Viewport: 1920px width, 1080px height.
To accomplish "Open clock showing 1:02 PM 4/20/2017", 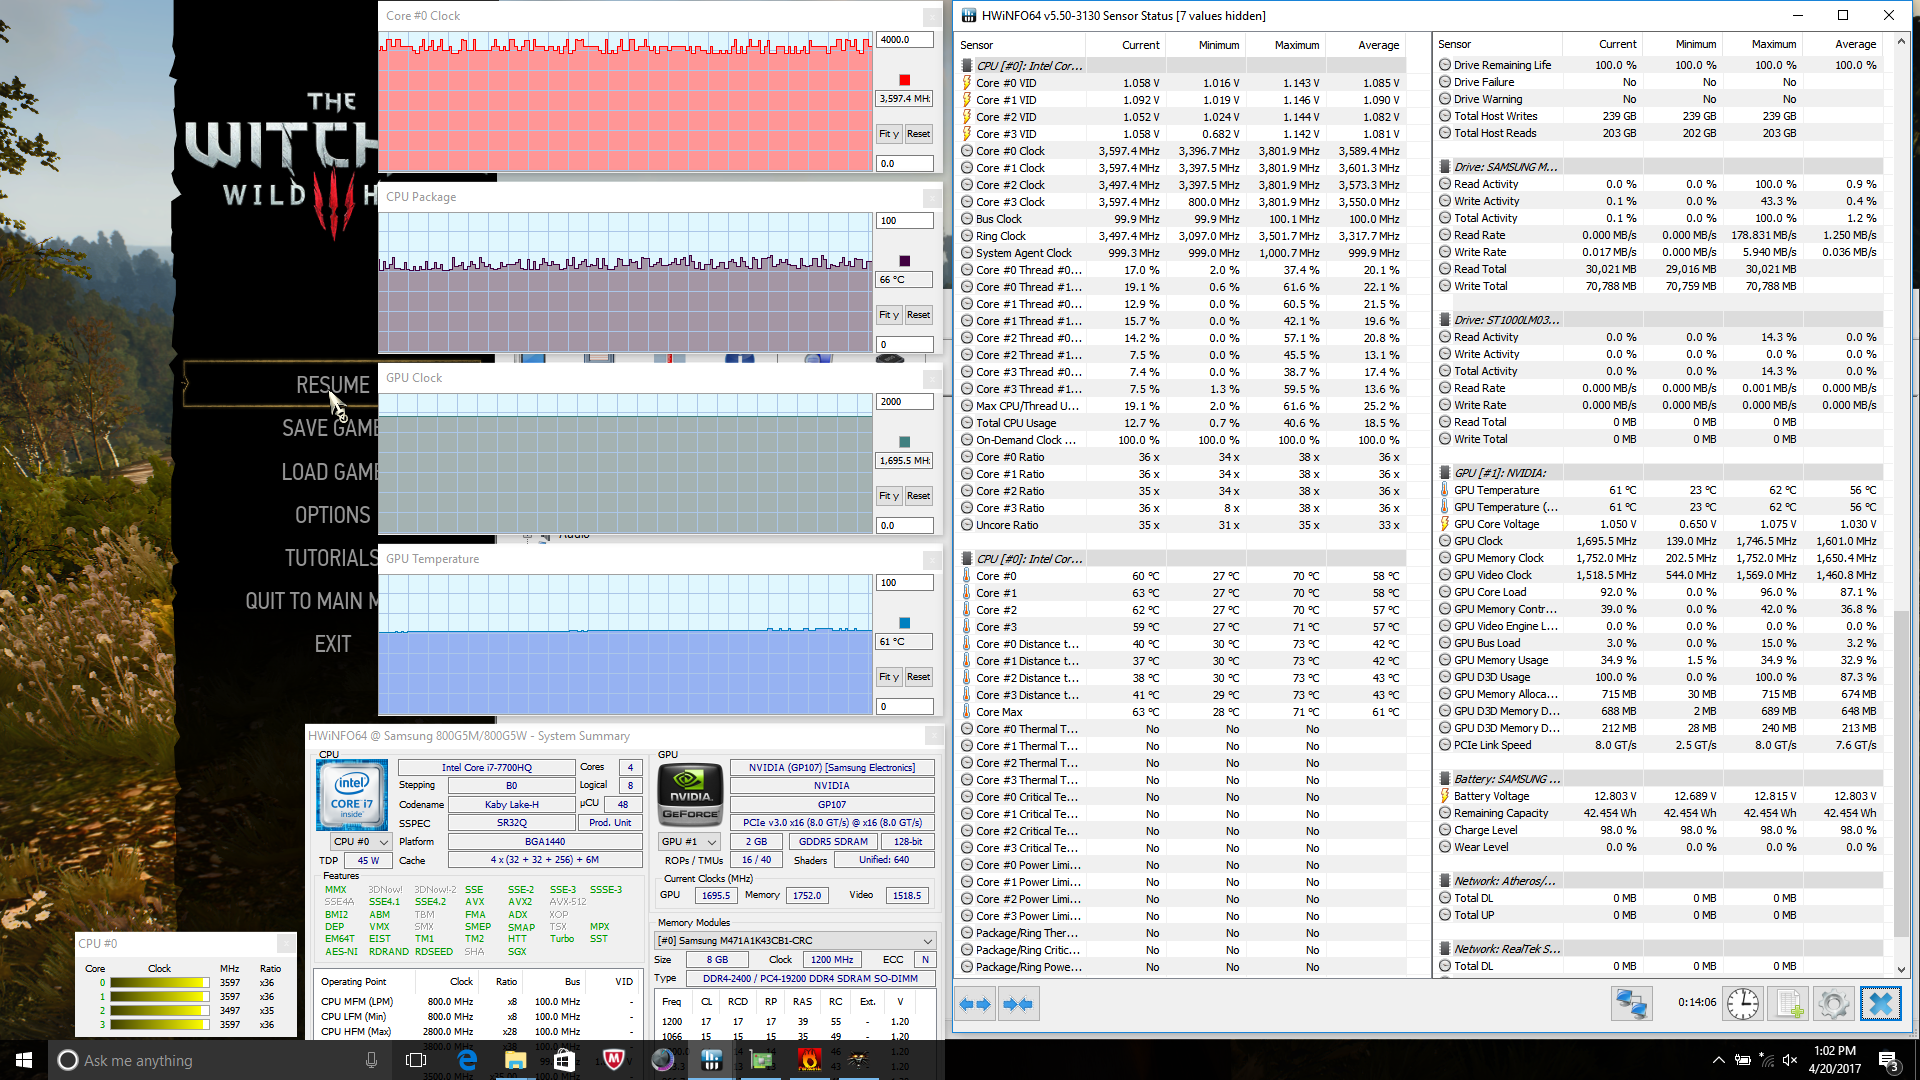I will pos(1834,1060).
